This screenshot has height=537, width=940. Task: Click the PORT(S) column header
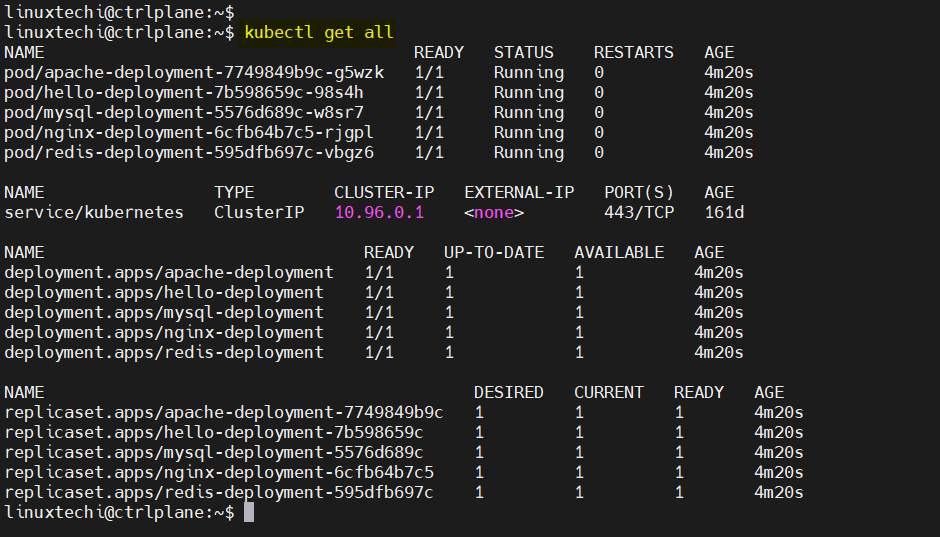tap(639, 192)
